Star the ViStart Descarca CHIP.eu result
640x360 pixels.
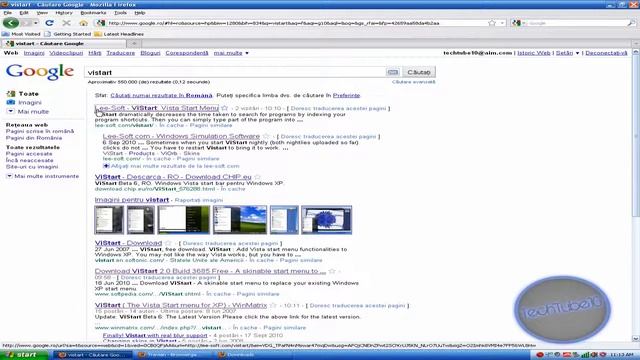point(257,177)
